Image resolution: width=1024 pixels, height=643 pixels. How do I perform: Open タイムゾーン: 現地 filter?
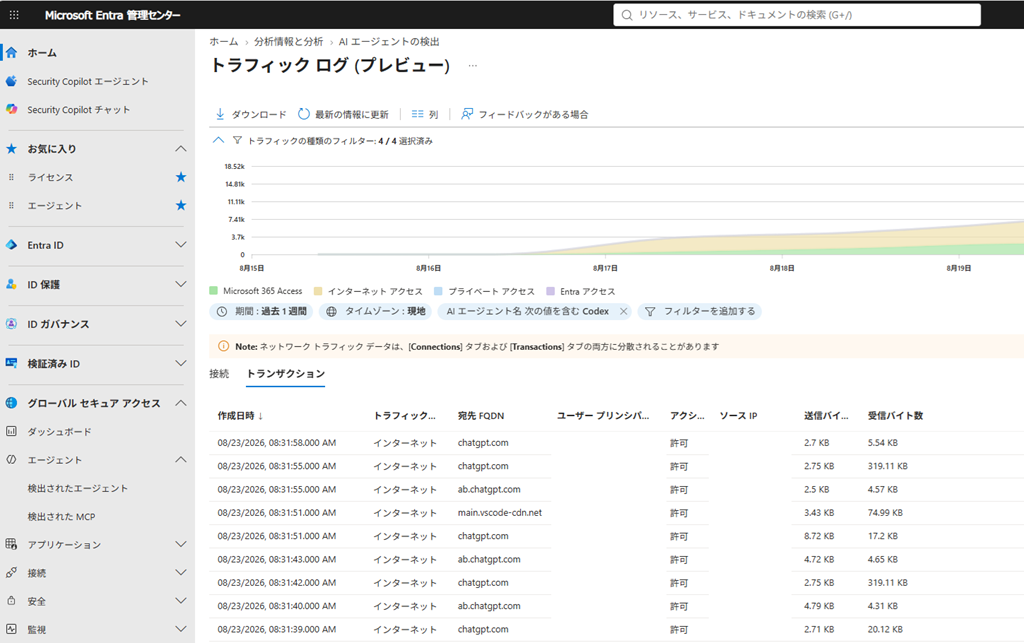click(x=376, y=311)
